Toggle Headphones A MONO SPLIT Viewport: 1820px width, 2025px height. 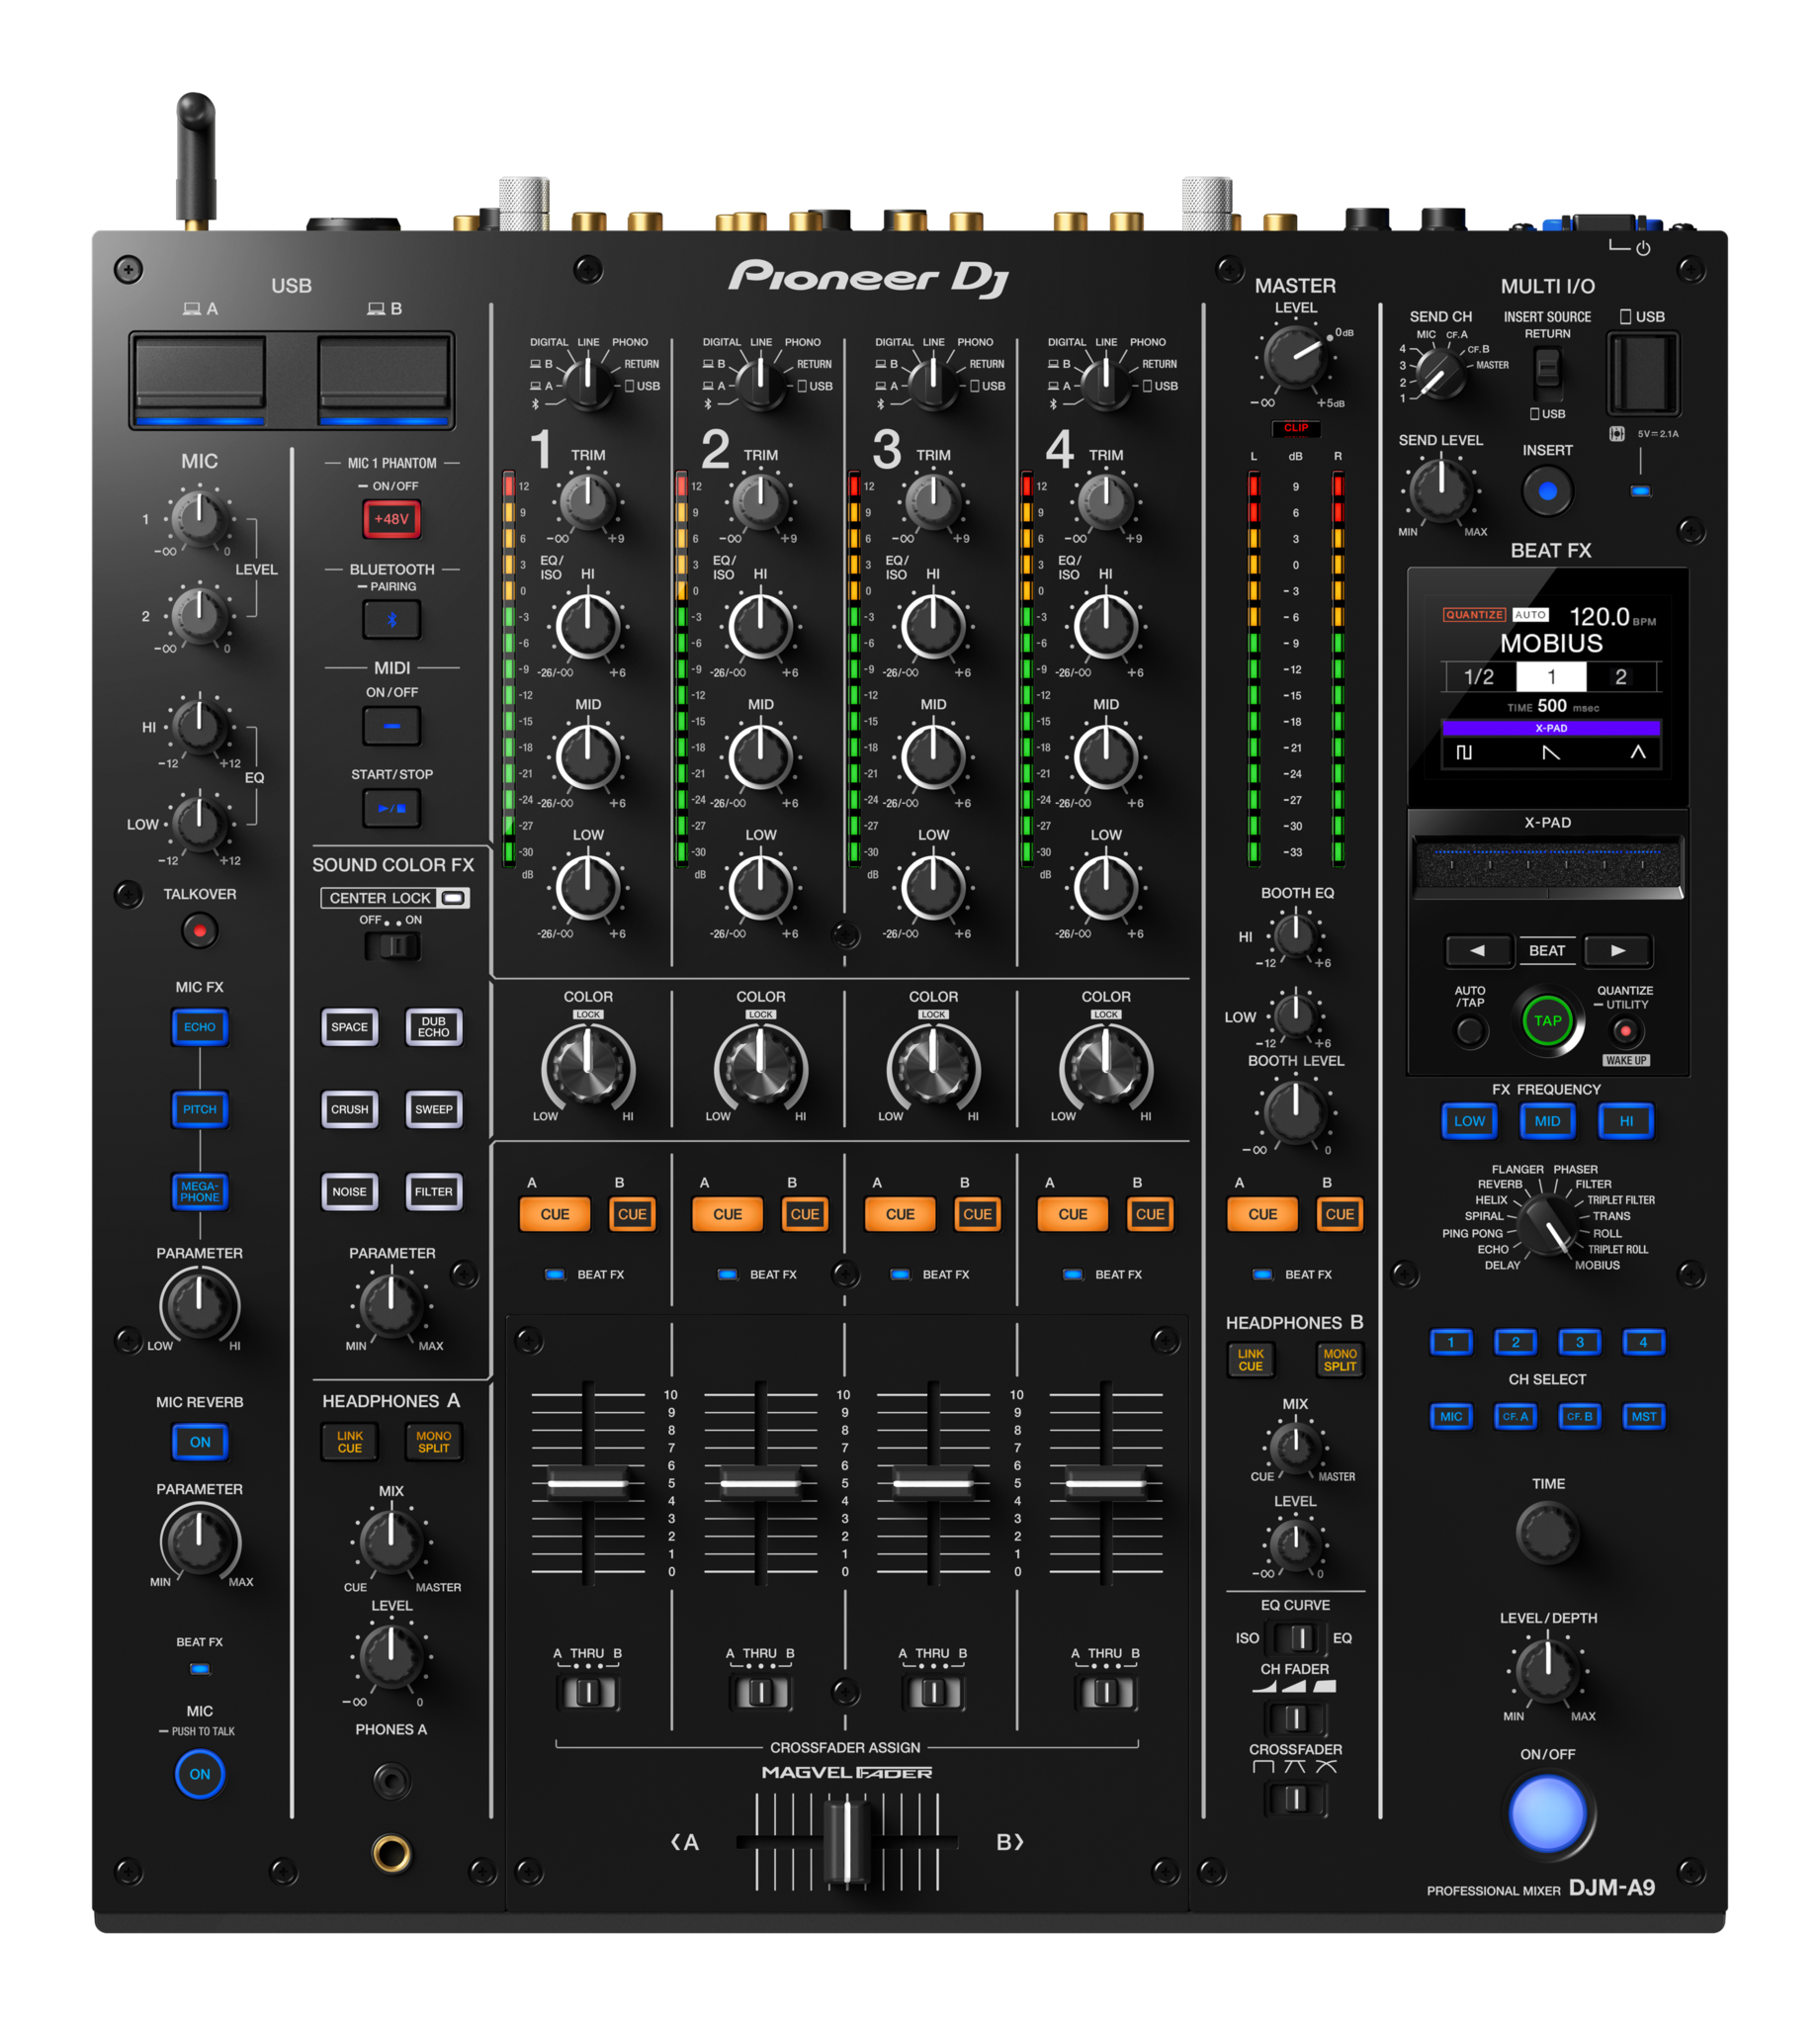tap(434, 1442)
